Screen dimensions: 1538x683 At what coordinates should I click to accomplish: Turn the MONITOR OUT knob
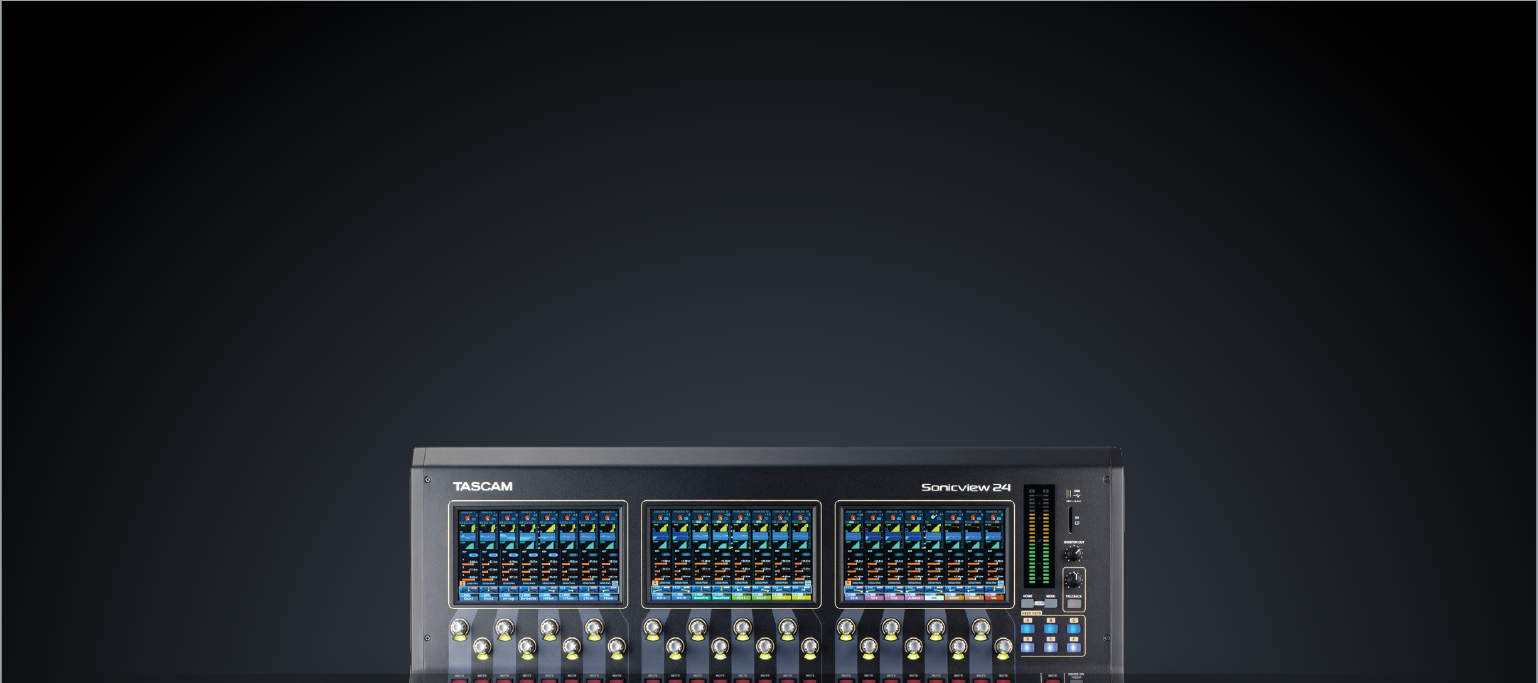pos(1073,554)
